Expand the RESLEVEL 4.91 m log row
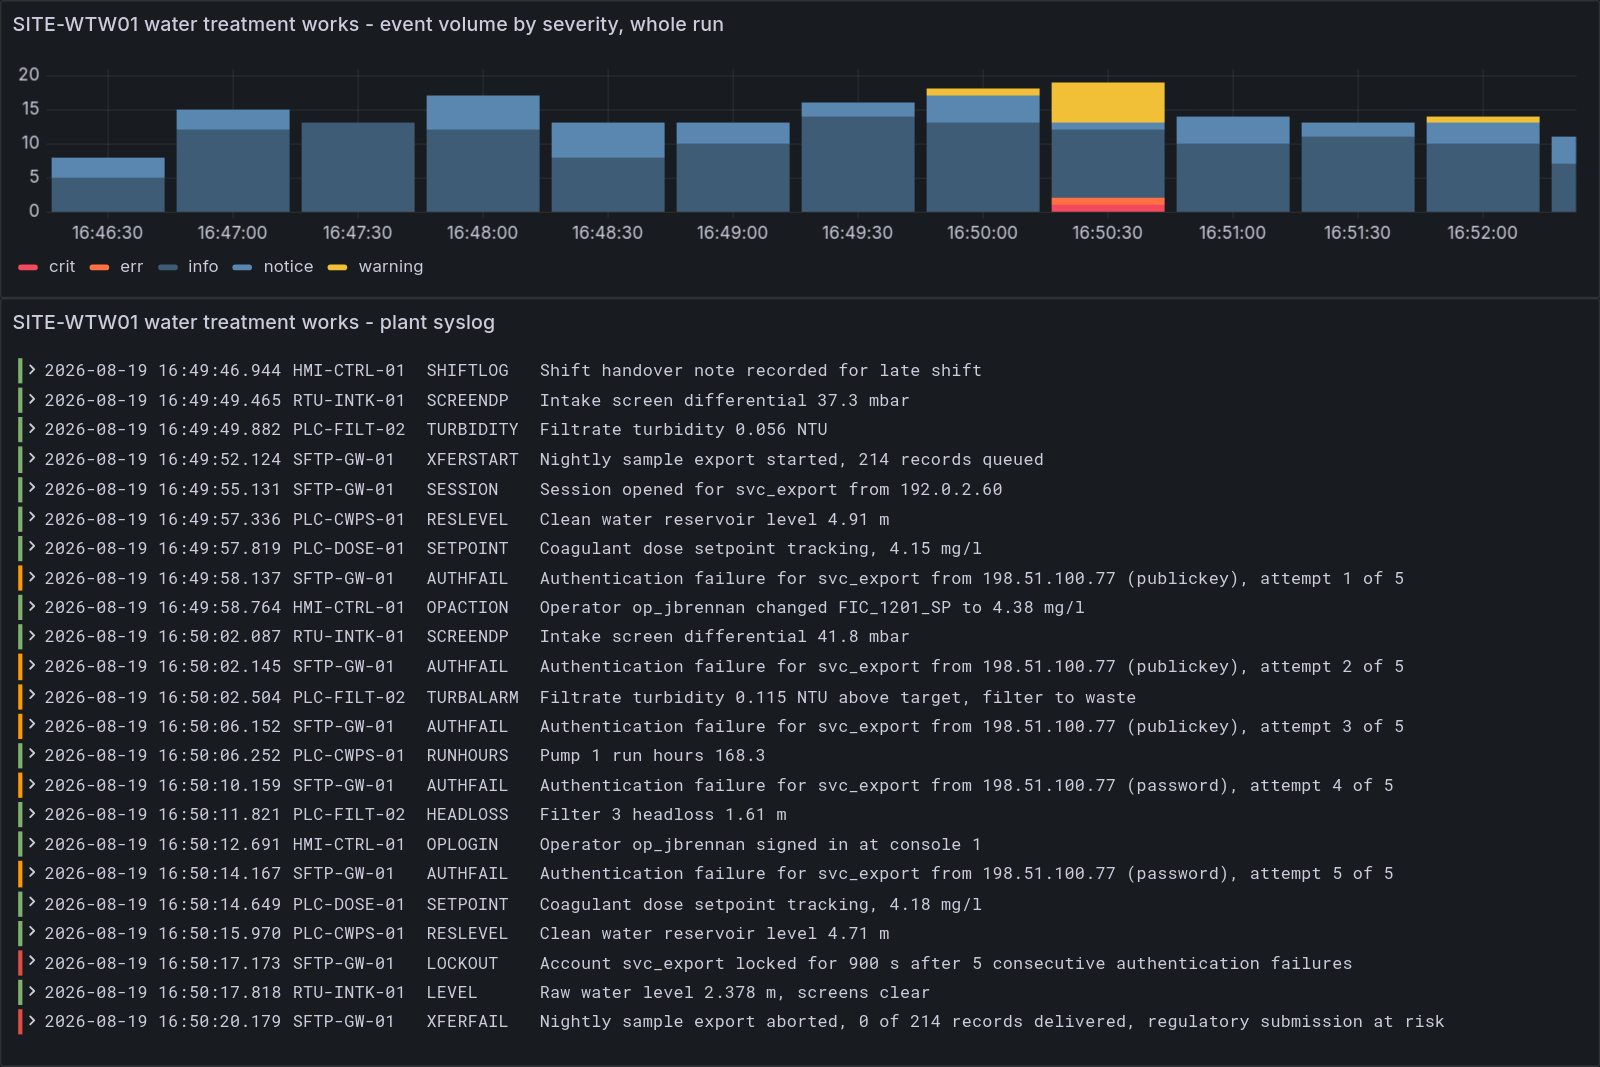Image resolution: width=1600 pixels, height=1067 pixels. 32,519
